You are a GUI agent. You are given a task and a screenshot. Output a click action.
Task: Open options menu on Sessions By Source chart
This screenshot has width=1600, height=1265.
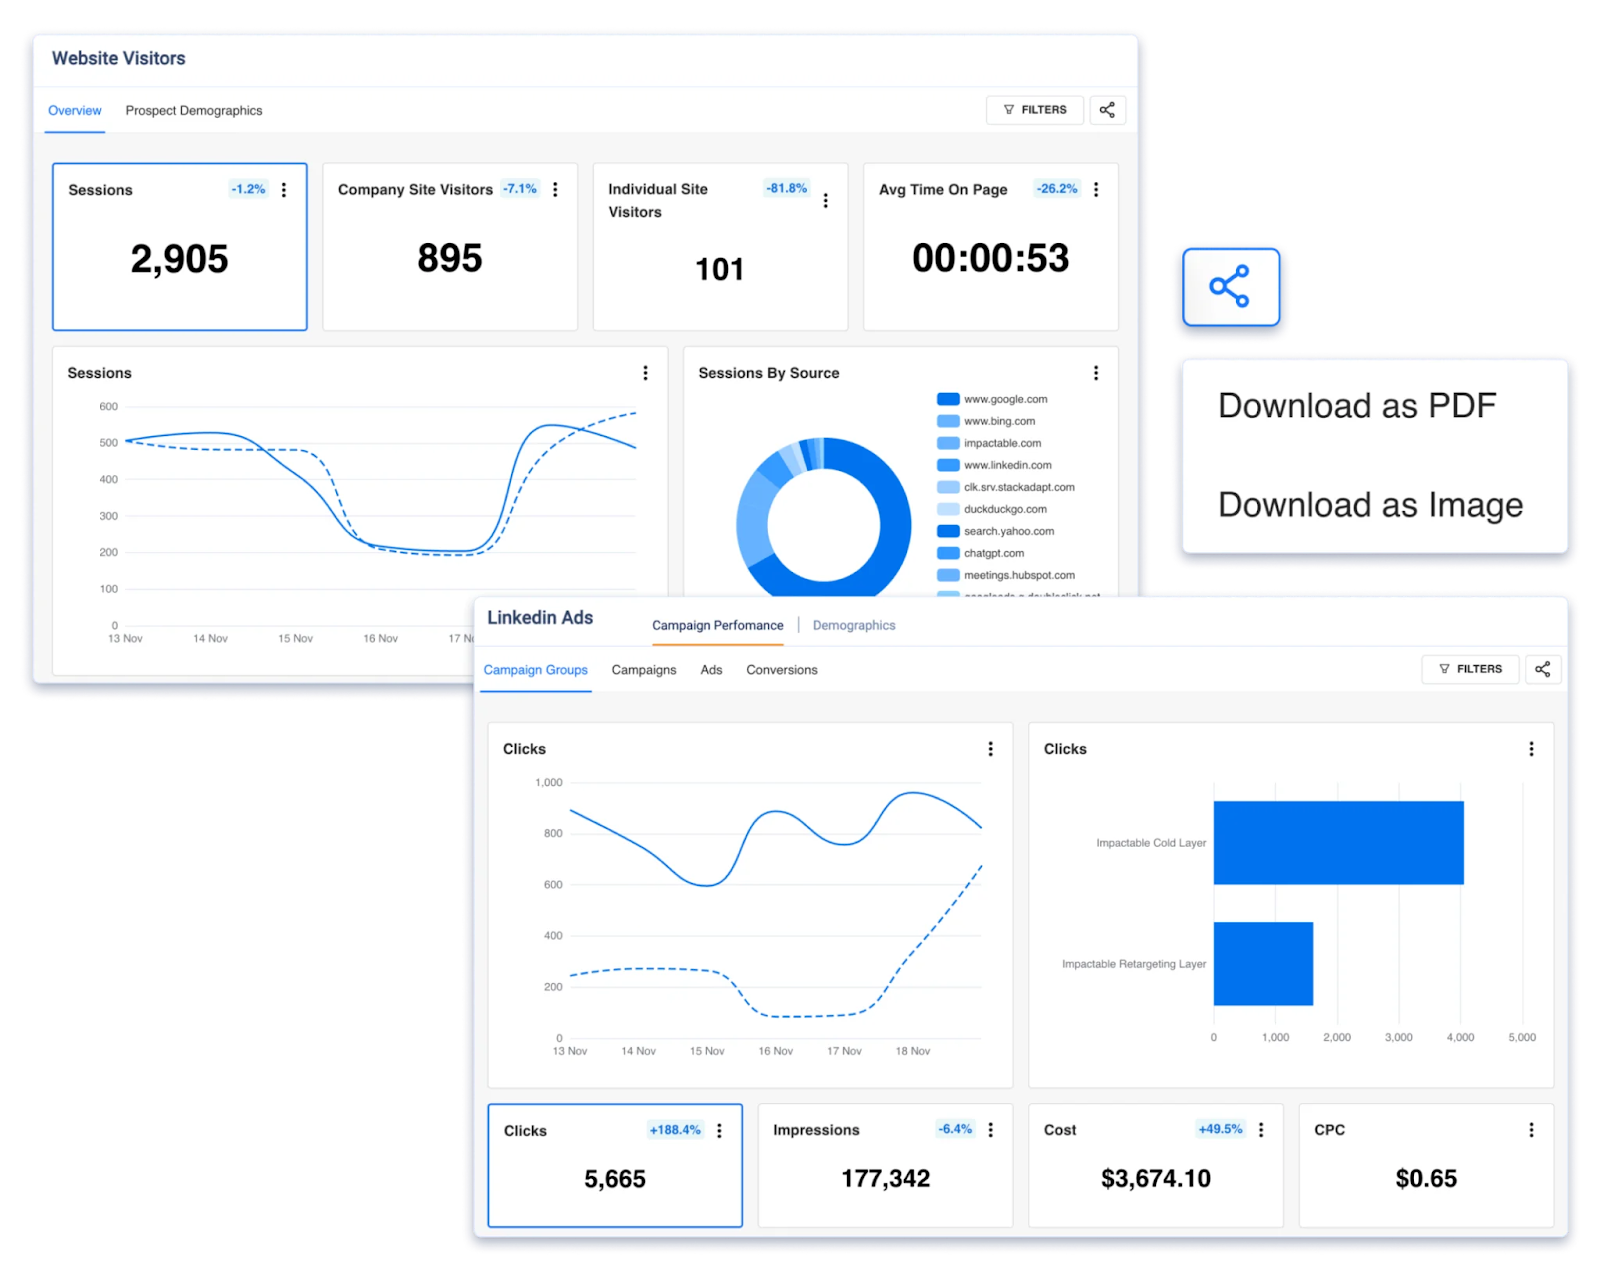coord(1096,372)
